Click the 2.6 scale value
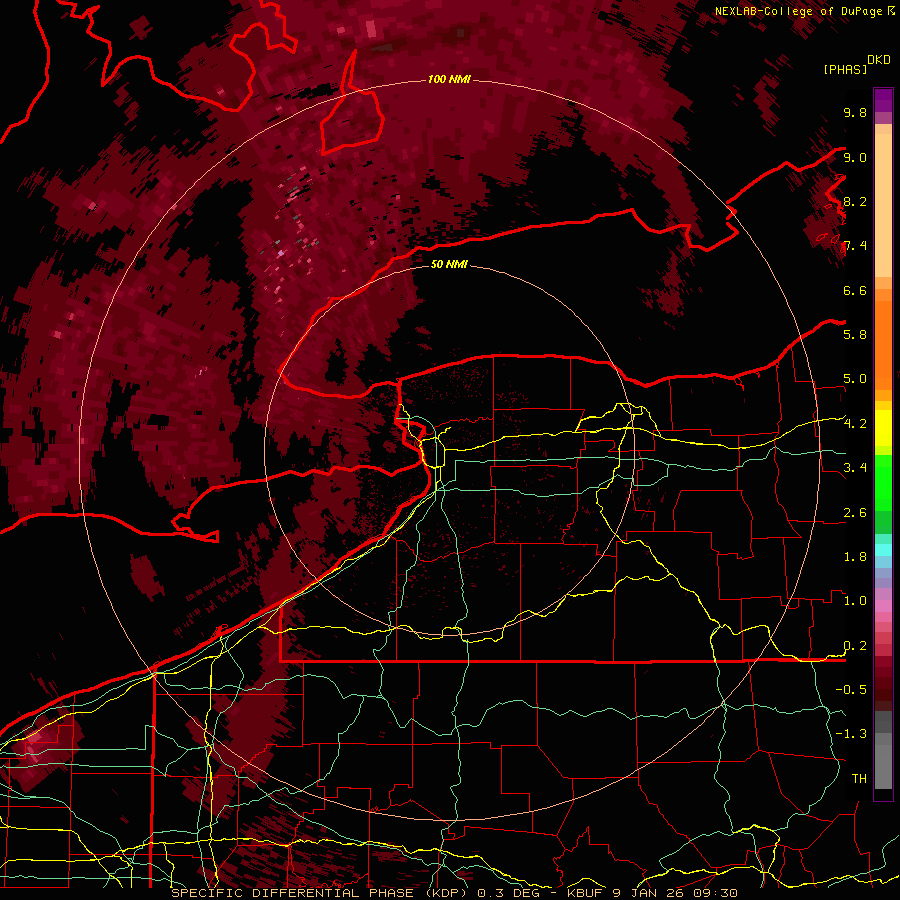This screenshot has height=900, width=900. click(x=855, y=513)
